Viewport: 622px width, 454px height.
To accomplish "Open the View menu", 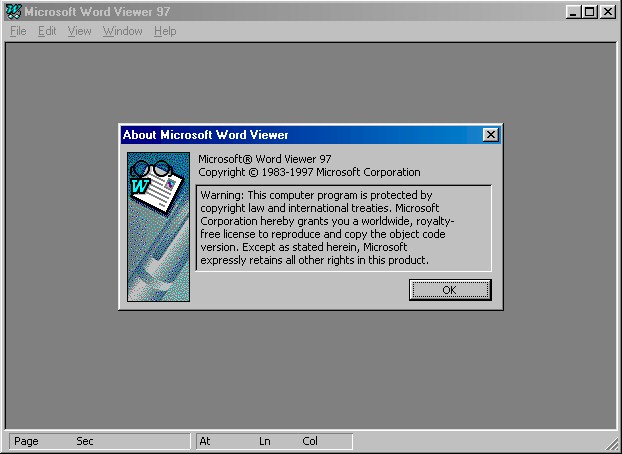I will 79,31.
